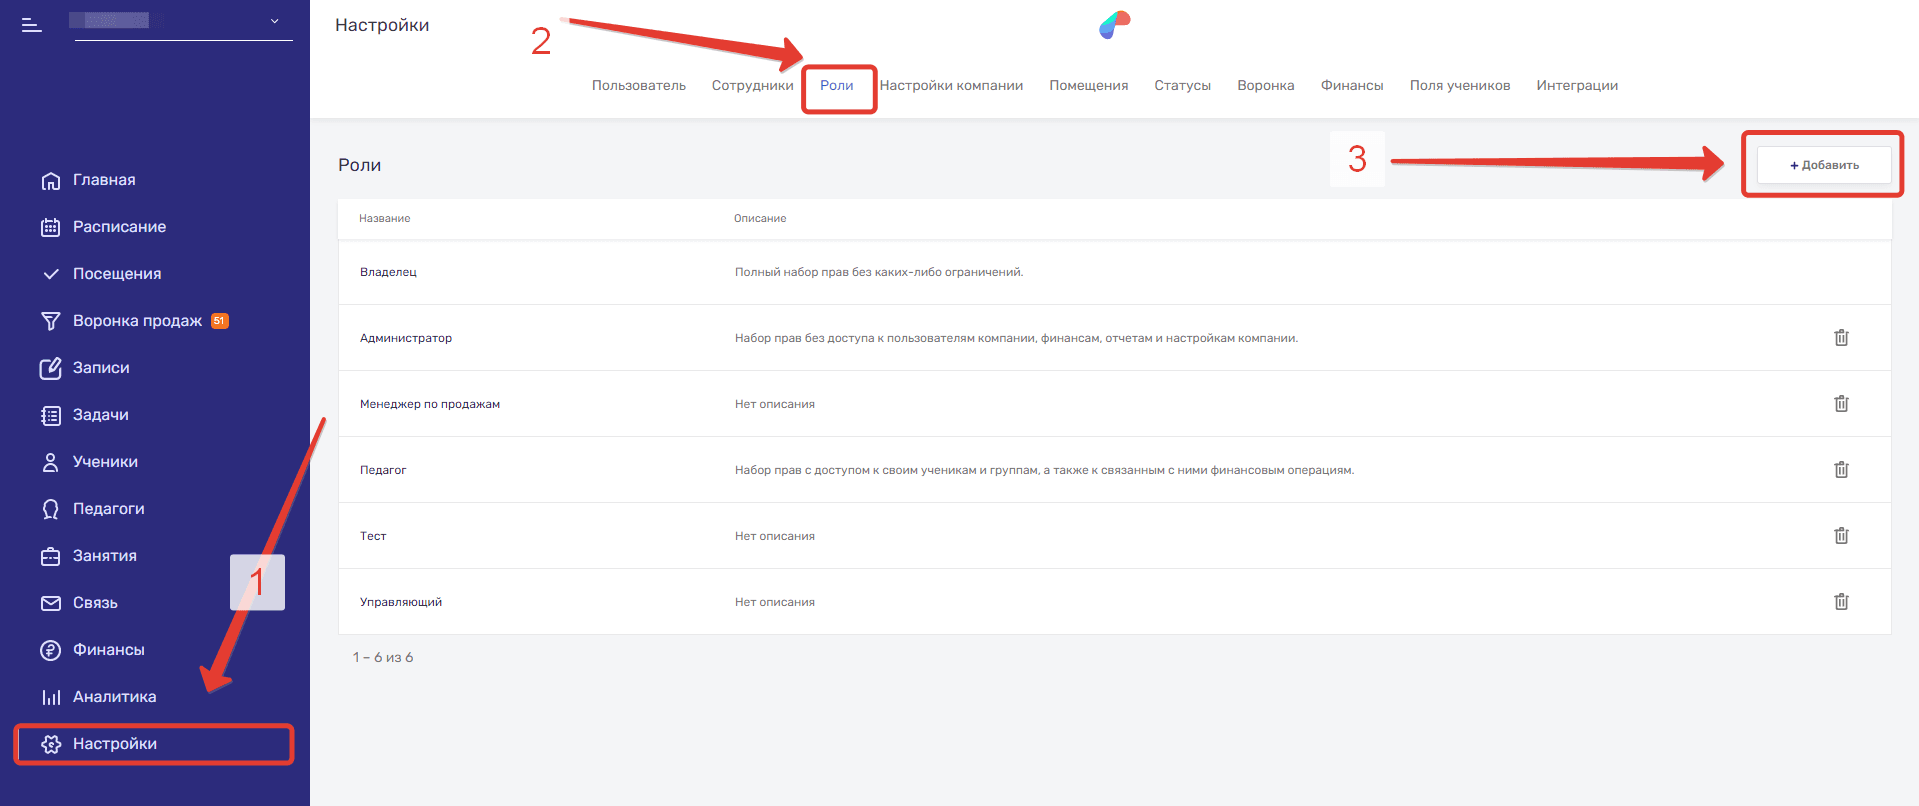1919x806 pixels.
Task: Open the Аналитика chart icon
Action: (x=50, y=697)
